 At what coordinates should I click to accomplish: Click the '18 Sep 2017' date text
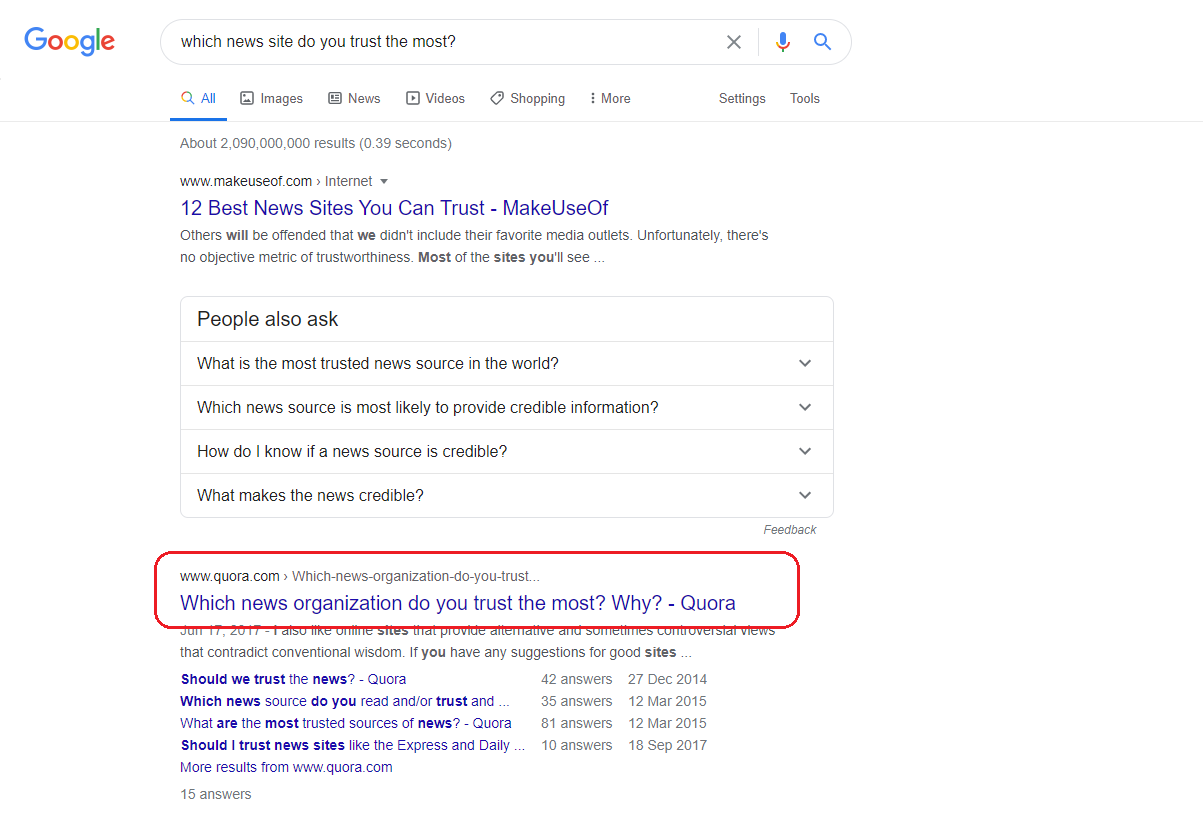coord(667,745)
